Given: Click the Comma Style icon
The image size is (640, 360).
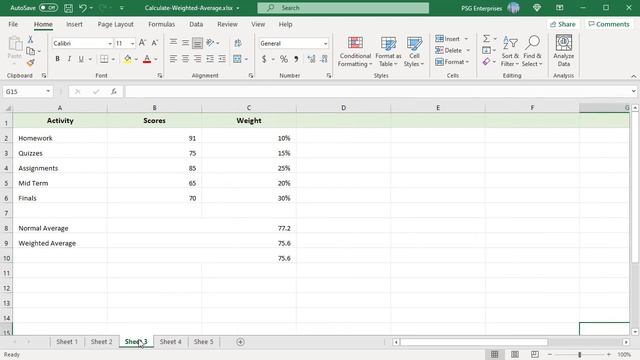Looking at the screenshot, I should click(296, 59).
